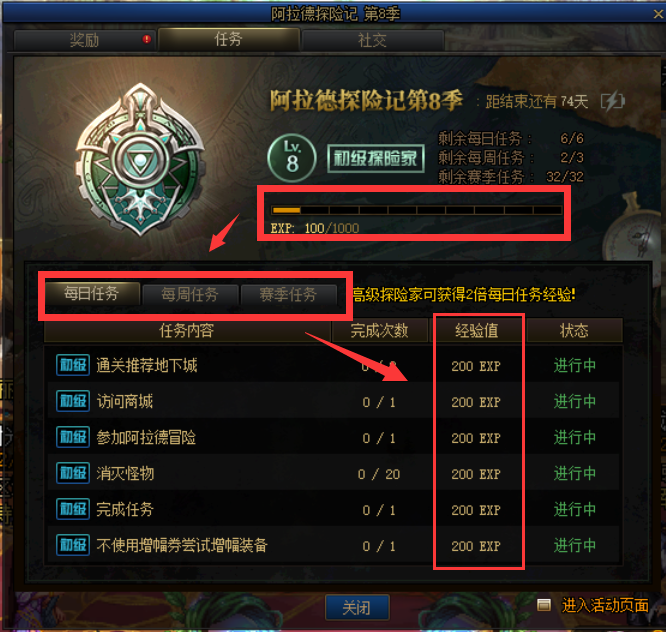This screenshot has width=666, height=632.
Task: Open the 进入活动页面 link
Action: point(605,605)
